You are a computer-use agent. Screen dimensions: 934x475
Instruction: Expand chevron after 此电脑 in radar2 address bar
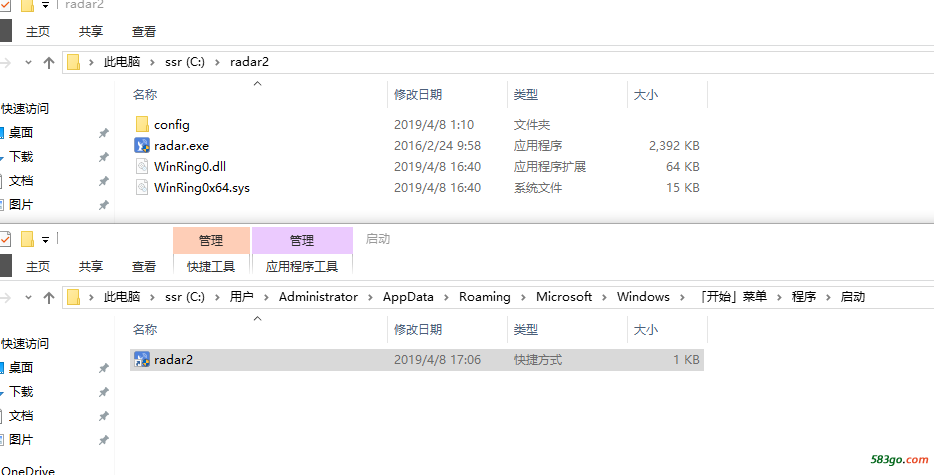(152, 62)
